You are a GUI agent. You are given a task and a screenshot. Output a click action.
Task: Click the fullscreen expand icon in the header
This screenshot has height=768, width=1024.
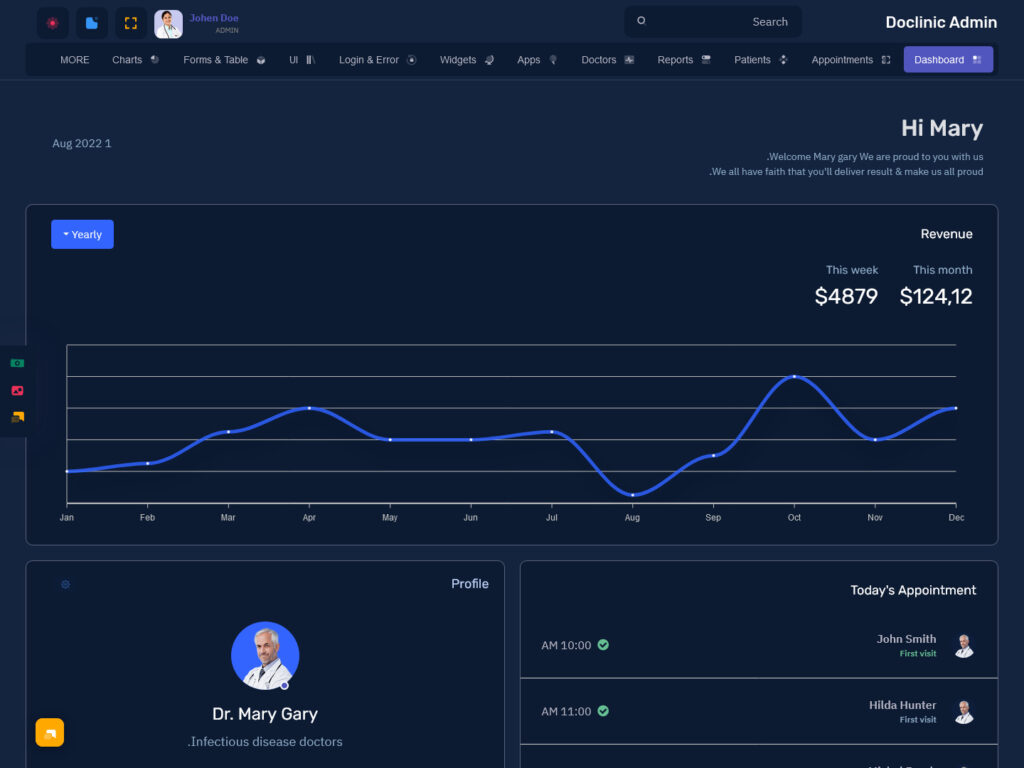131,22
